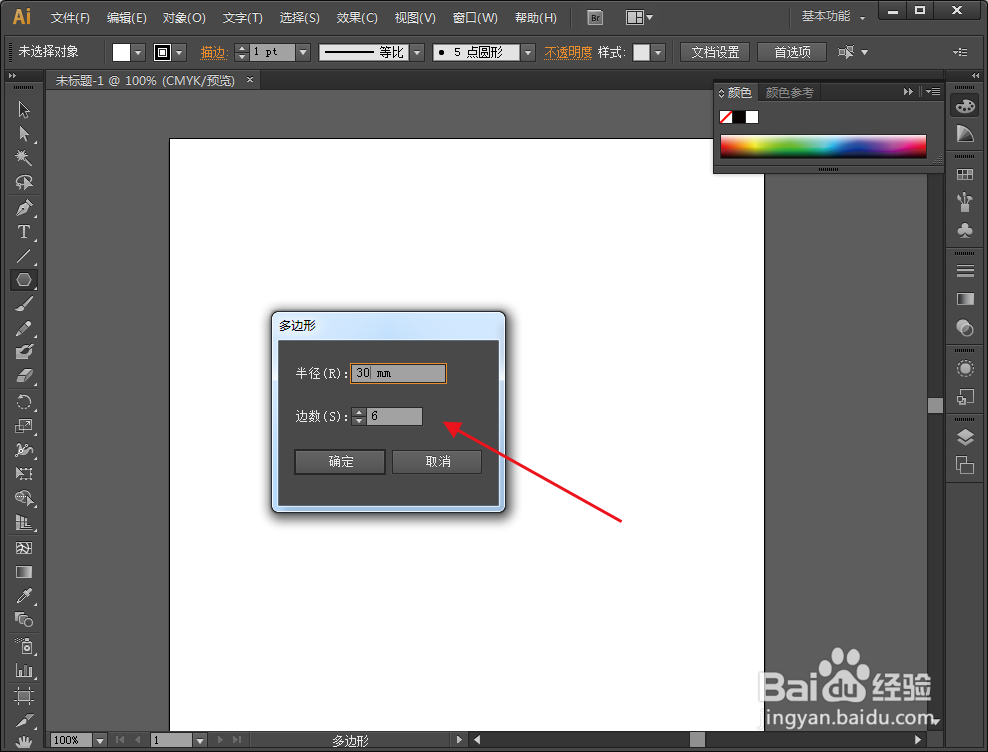Image resolution: width=988 pixels, height=752 pixels.
Task: Open the 效果(C) menu
Action: [357, 18]
